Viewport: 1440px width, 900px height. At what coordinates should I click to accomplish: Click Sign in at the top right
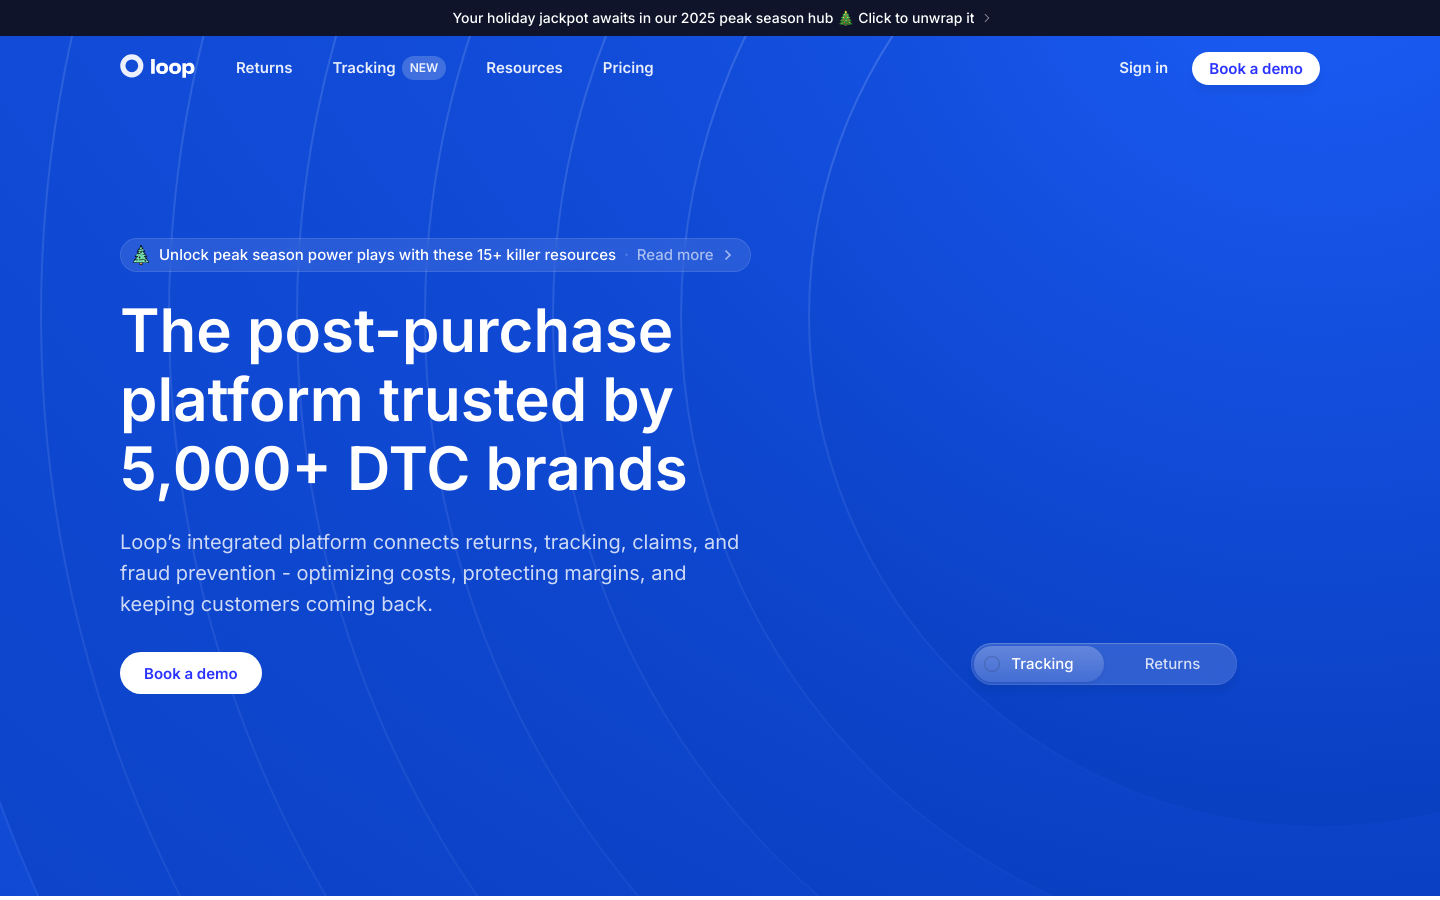point(1143,68)
